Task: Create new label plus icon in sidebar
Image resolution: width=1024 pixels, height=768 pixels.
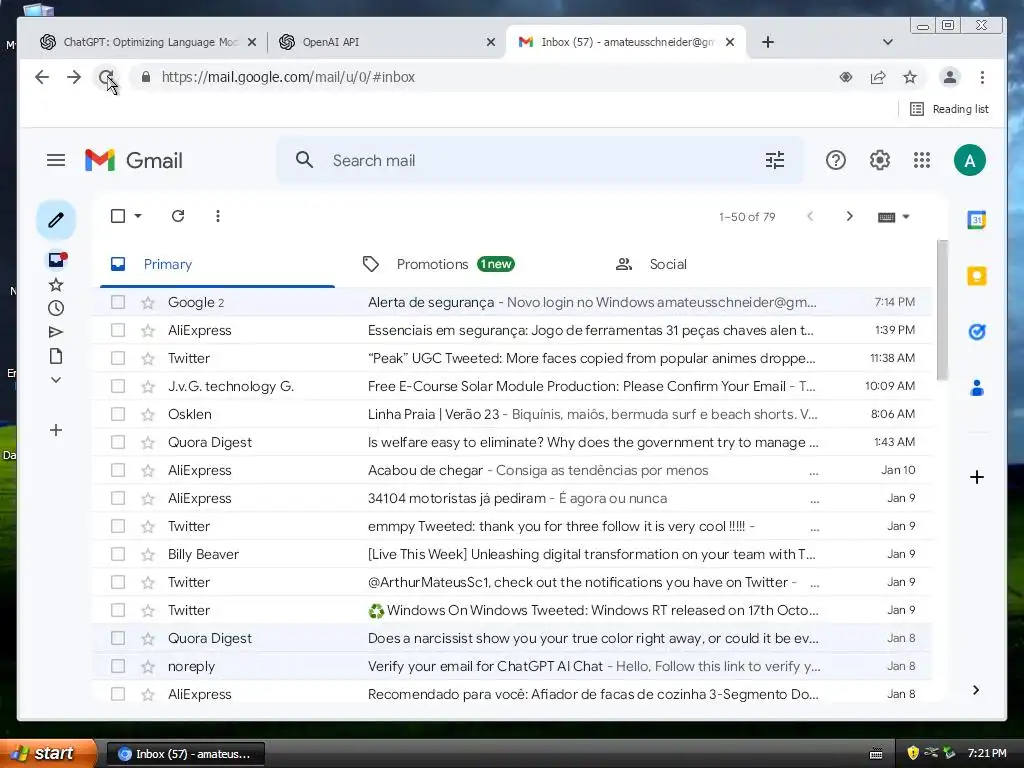Action: click(56, 430)
